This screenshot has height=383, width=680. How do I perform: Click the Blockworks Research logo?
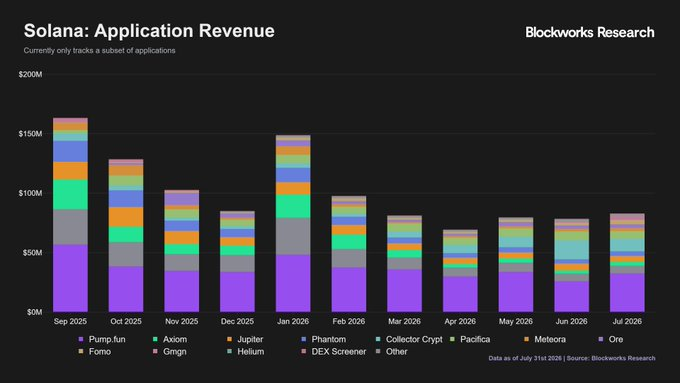coord(590,32)
